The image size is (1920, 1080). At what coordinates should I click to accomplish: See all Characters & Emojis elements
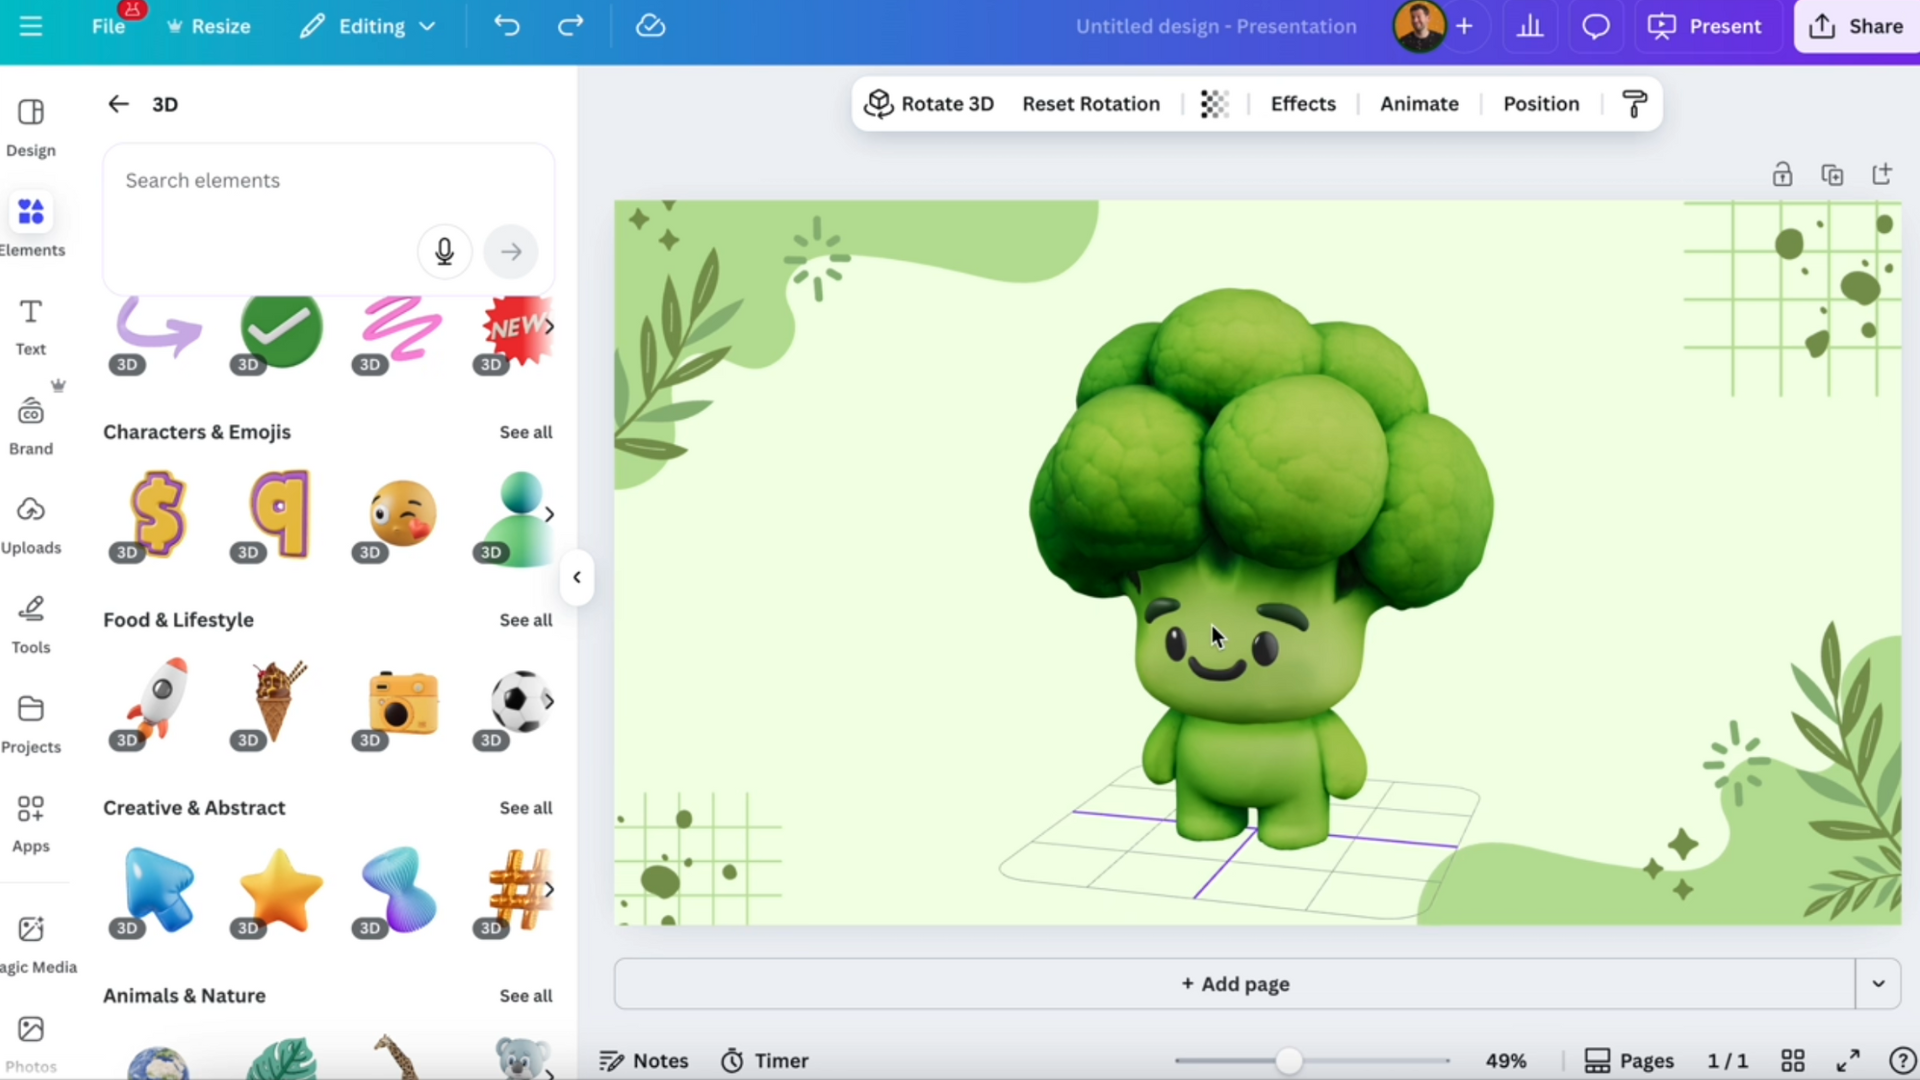pos(525,432)
